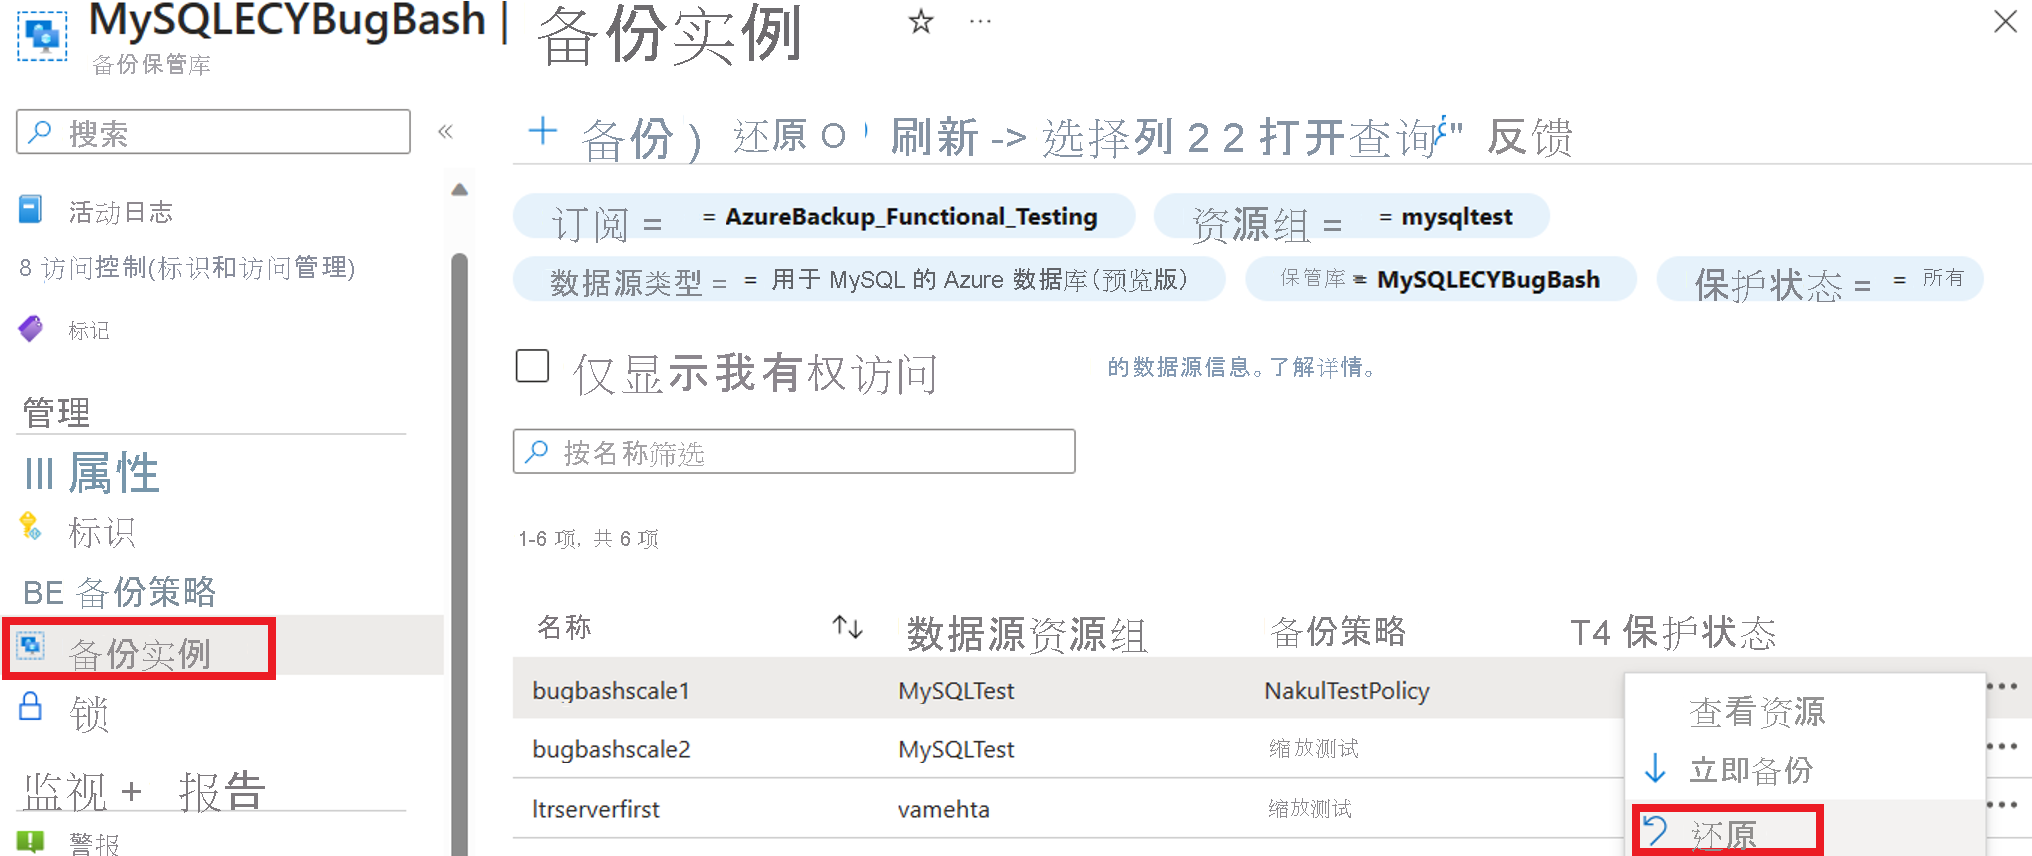The image size is (2032, 856).
Task: Sort by Datasource resource group (数据源资源组) column
Action: [1027, 633]
